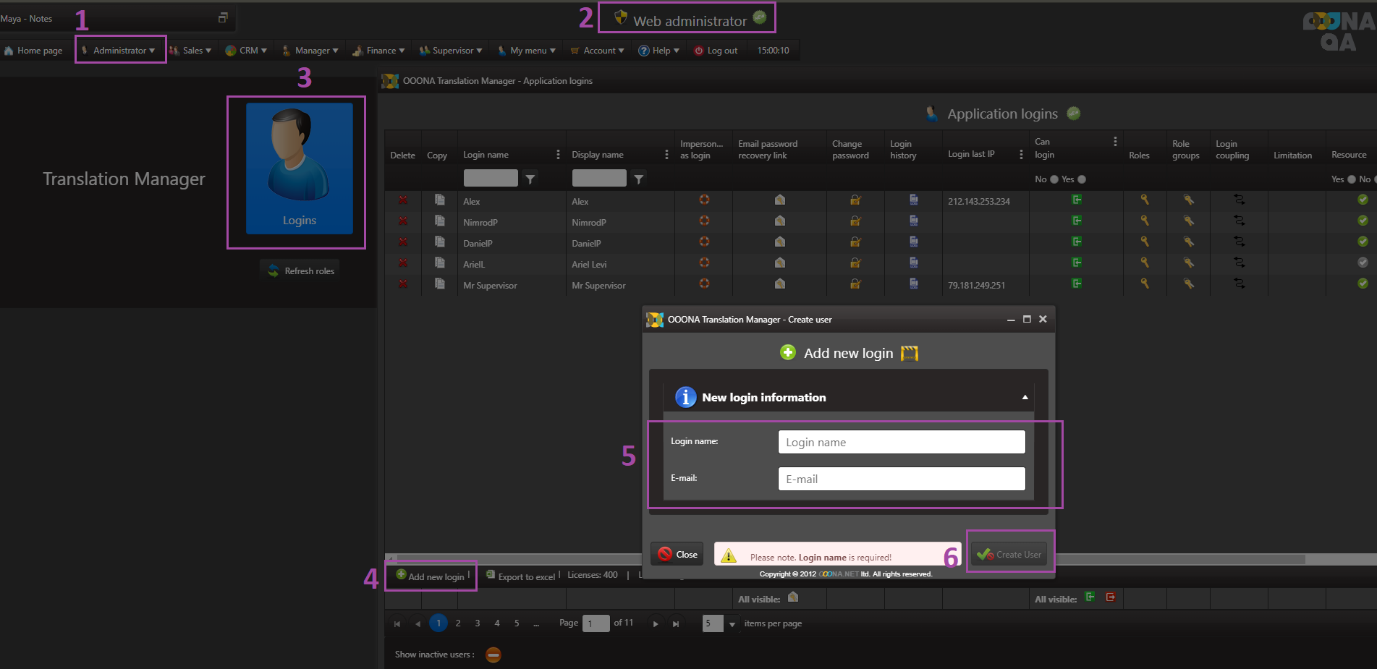1377x669 pixels.
Task: Click the Create User button
Action: (x=1010, y=554)
